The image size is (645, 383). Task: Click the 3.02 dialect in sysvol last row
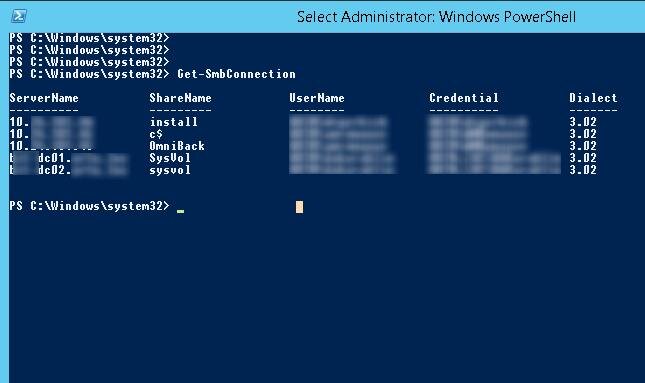click(583, 170)
